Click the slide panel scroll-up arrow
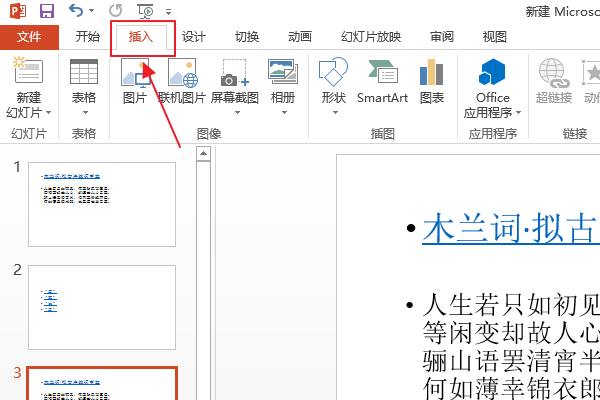600x400 pixels. [x=203, y=153]
